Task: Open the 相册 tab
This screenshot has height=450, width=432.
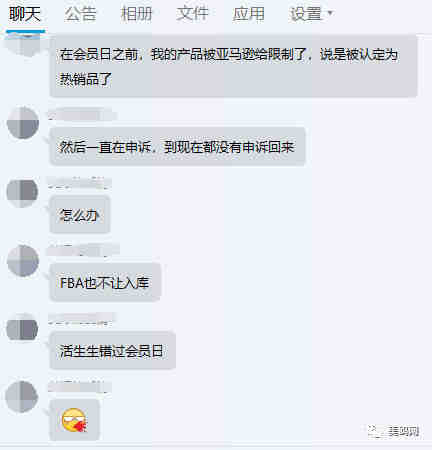Action: [136, 15]
